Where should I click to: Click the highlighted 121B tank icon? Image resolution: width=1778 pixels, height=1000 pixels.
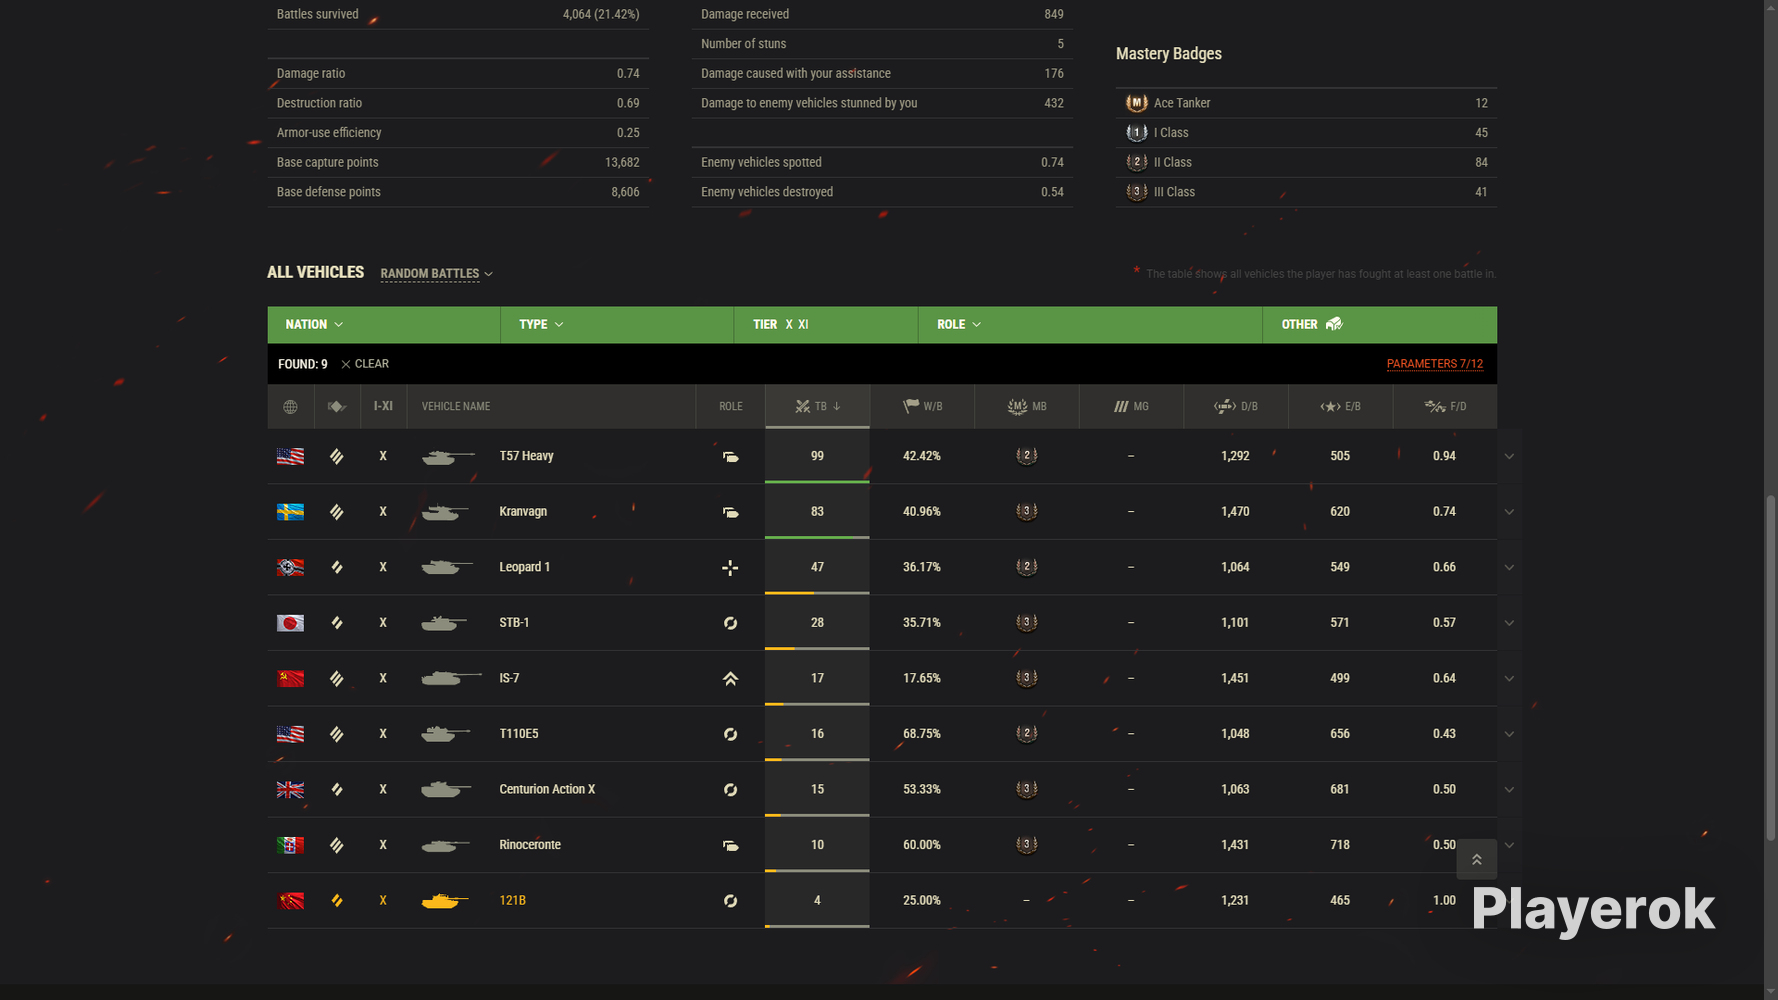445,901
